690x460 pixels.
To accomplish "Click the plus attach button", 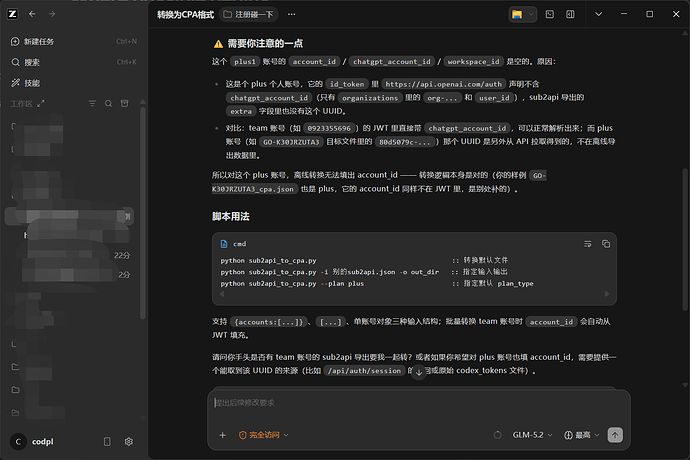I will pyautogui.click(x=223, y=435).
